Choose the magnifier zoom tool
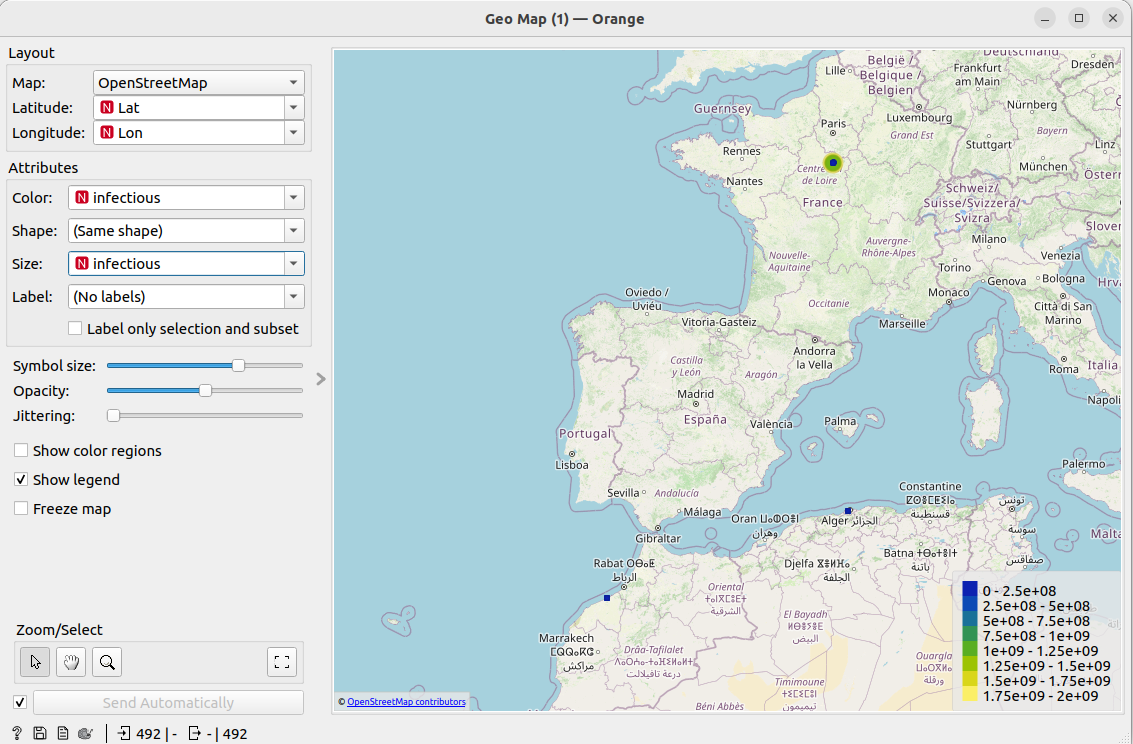1133x744 pixels. pyautogui.click(x=107, y=661)
